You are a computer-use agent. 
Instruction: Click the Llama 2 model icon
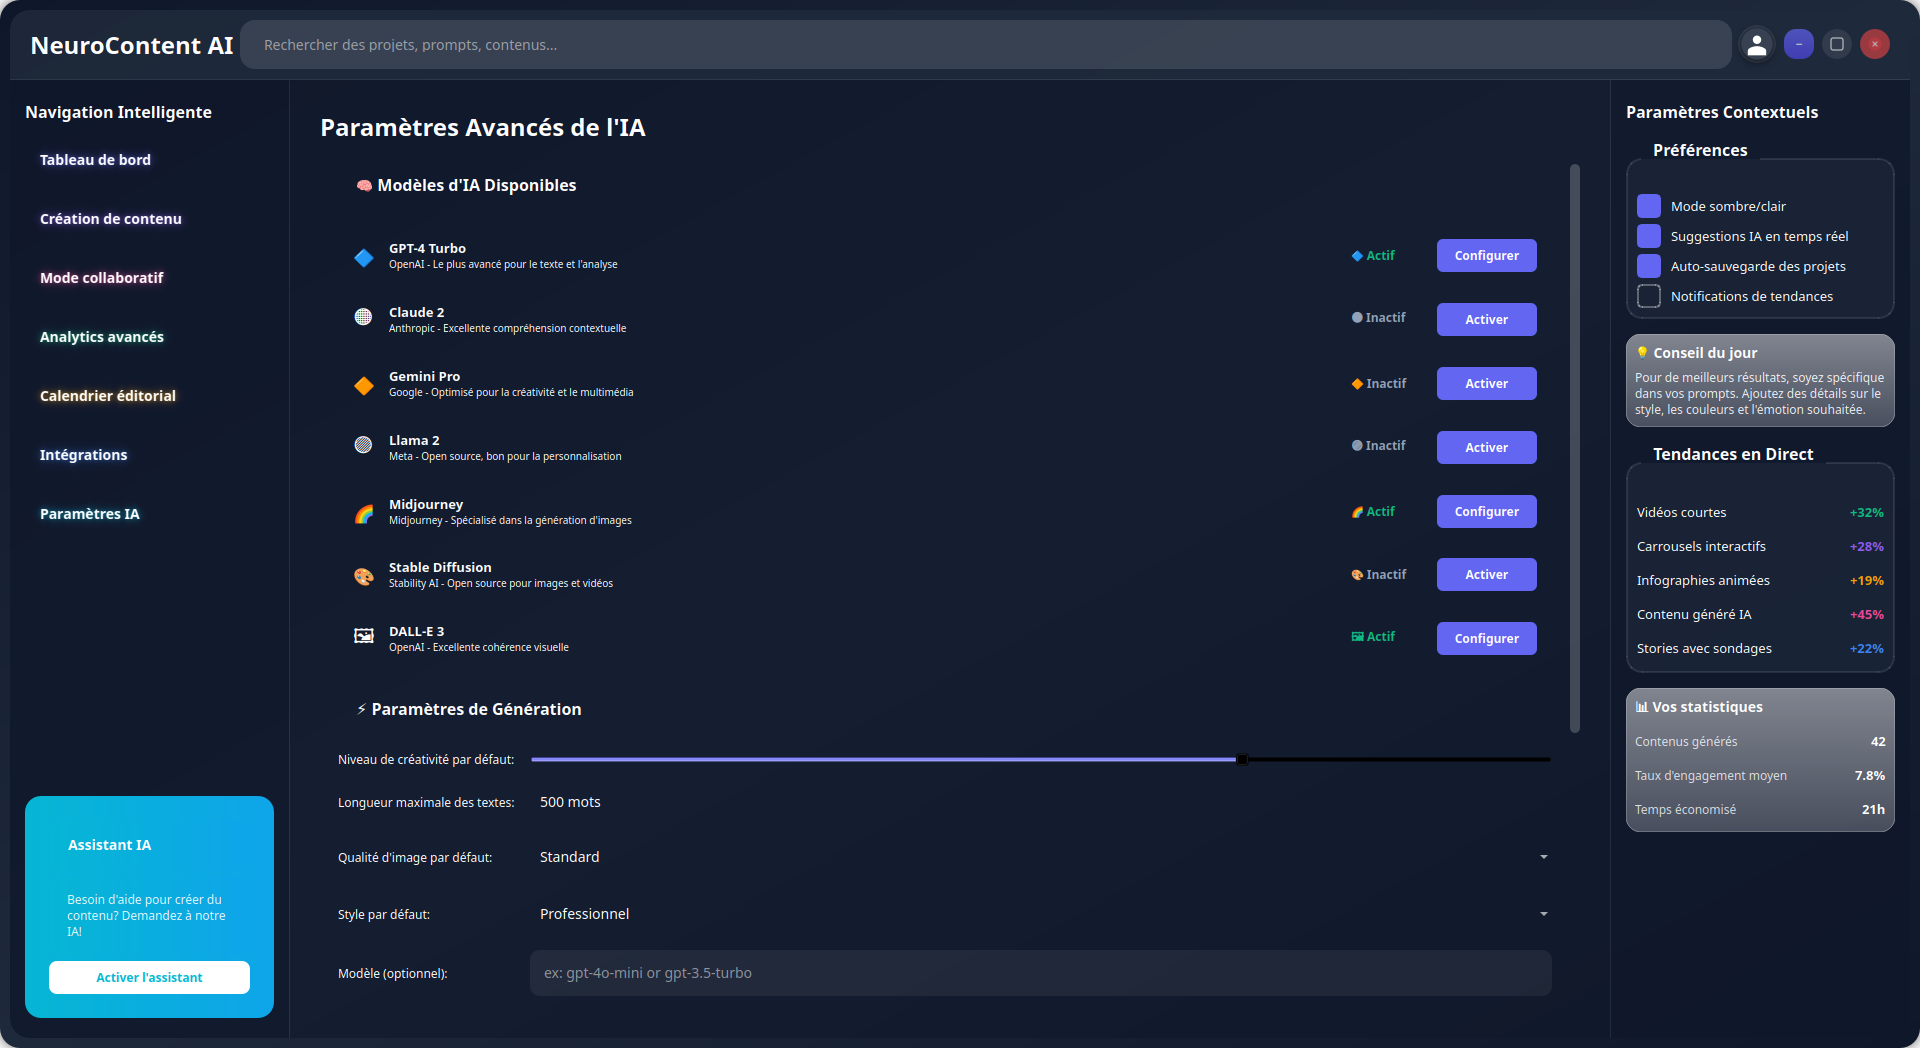[364, 446]
